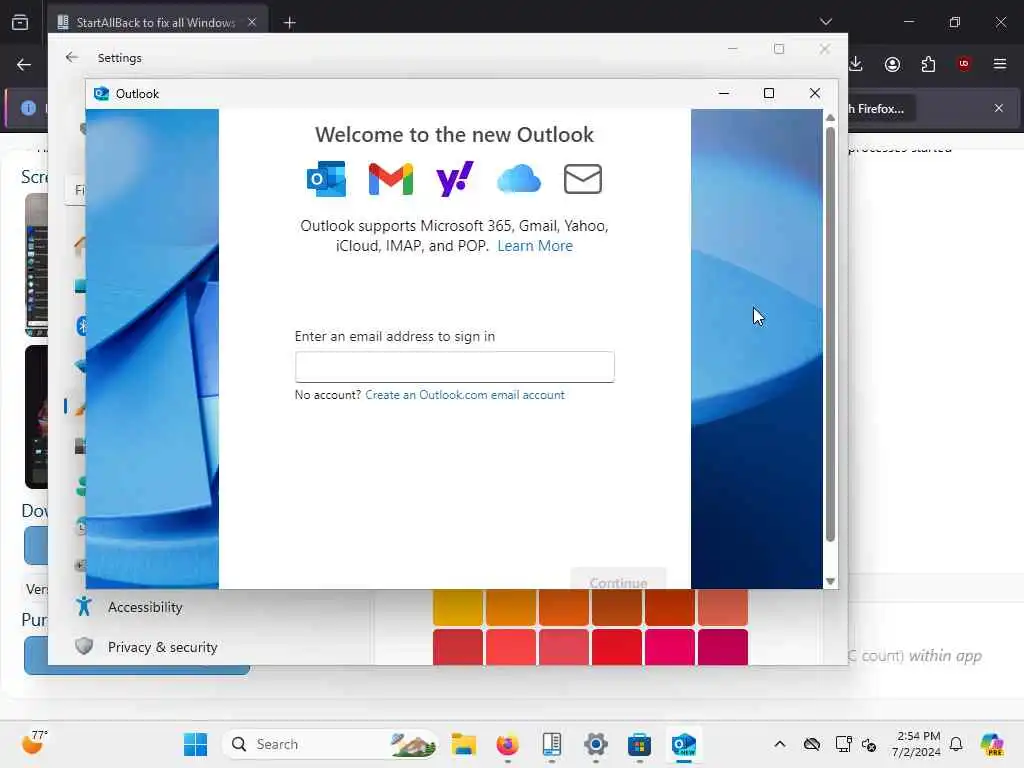Click the Outlook dialog vertical scrollbar thumb

point(830,334)
